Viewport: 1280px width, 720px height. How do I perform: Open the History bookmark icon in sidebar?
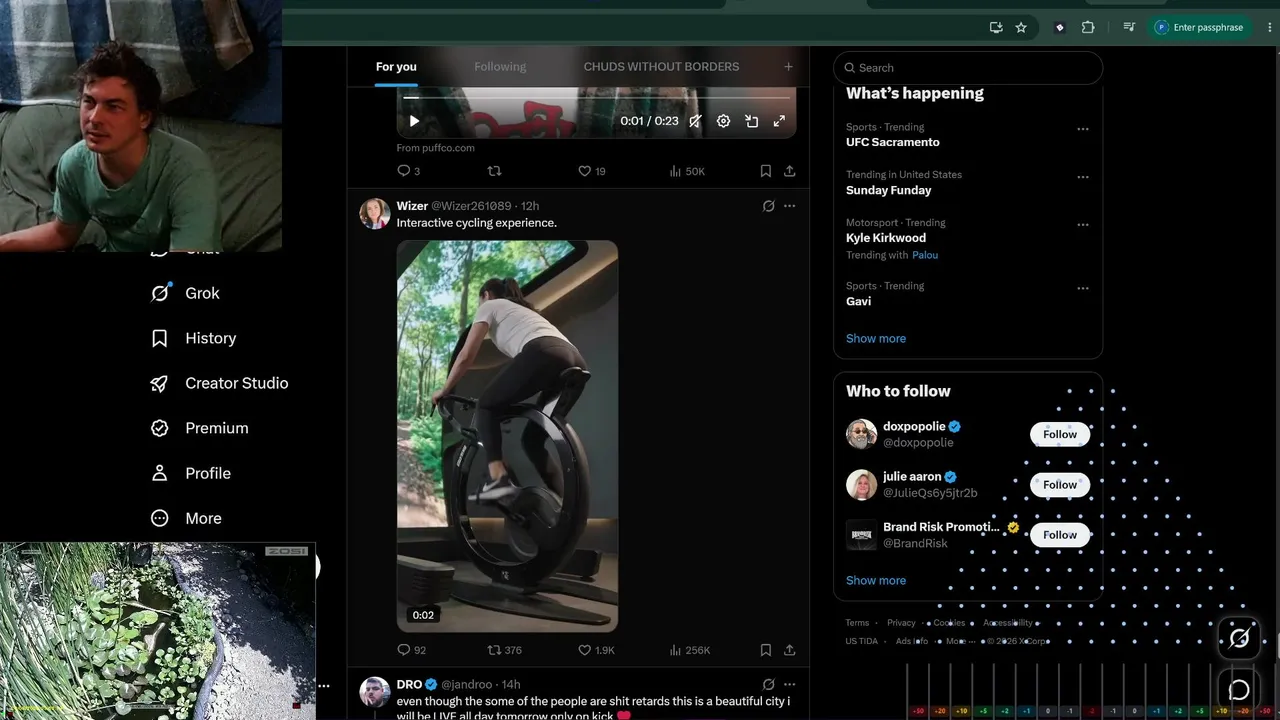tap(159, 338)
